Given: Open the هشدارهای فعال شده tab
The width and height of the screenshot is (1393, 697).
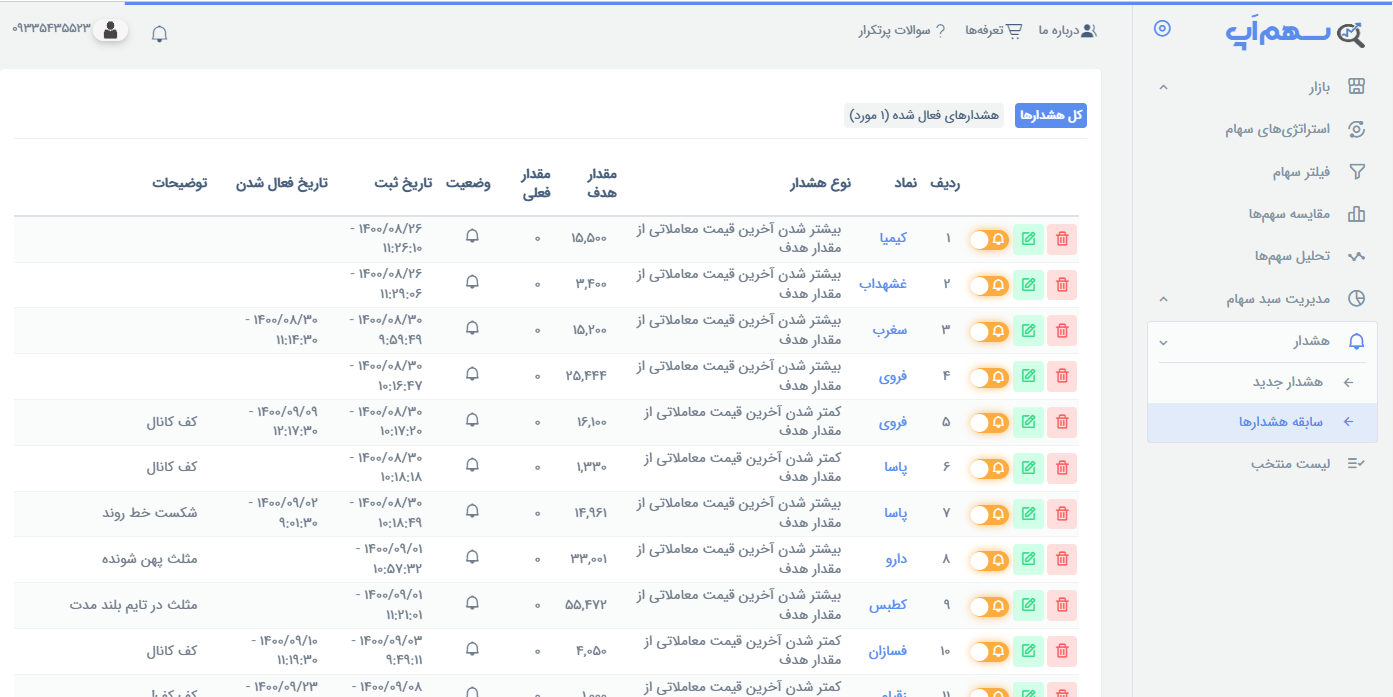Looking at the screenshot, I should pyautogui.click(x=924, y=116).
